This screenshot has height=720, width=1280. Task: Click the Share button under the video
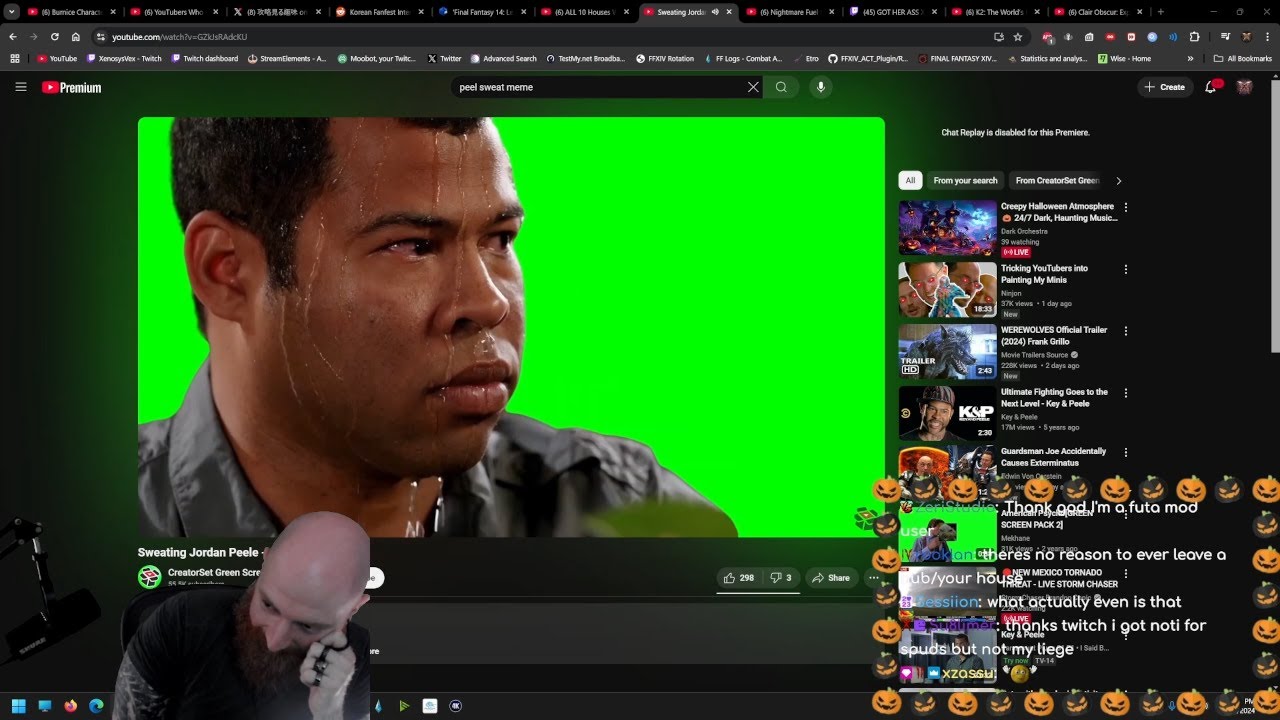click(x=831, y=578)
